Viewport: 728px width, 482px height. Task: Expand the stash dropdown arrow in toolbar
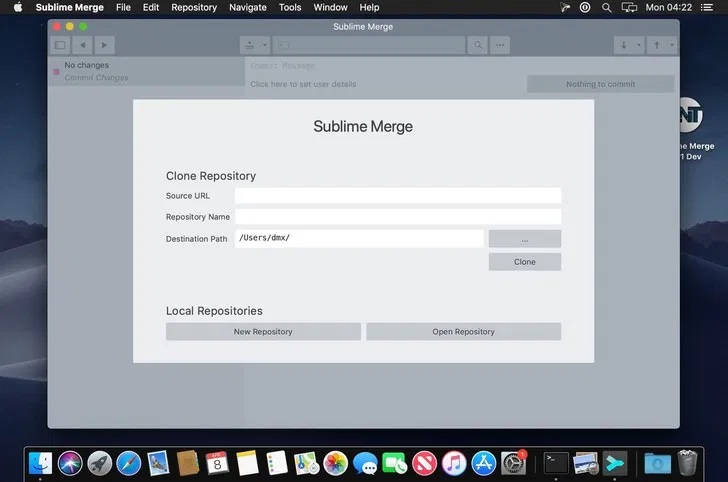click(x=265, y=45)
